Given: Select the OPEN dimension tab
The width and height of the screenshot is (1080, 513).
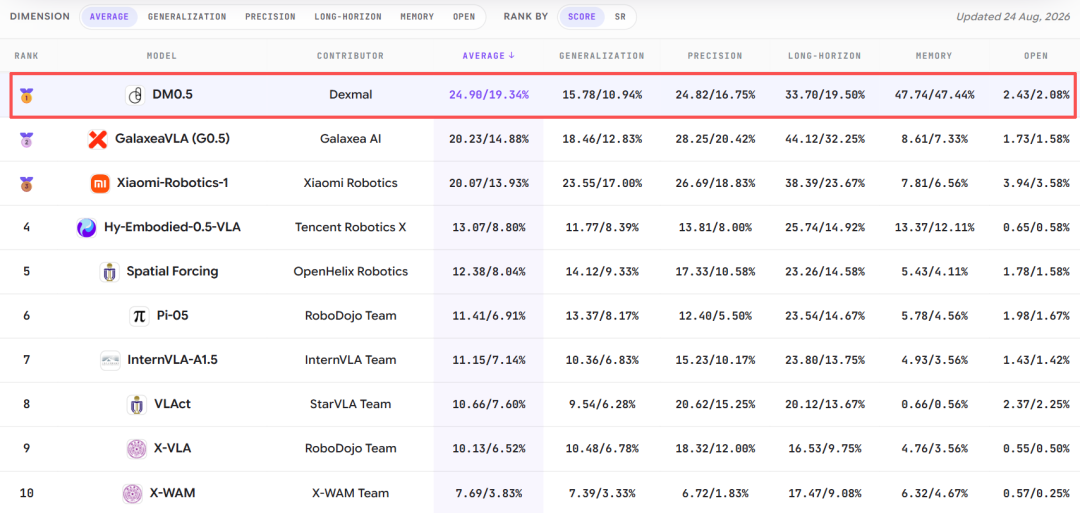Looking at the screenshot, I should click(464, 17).
